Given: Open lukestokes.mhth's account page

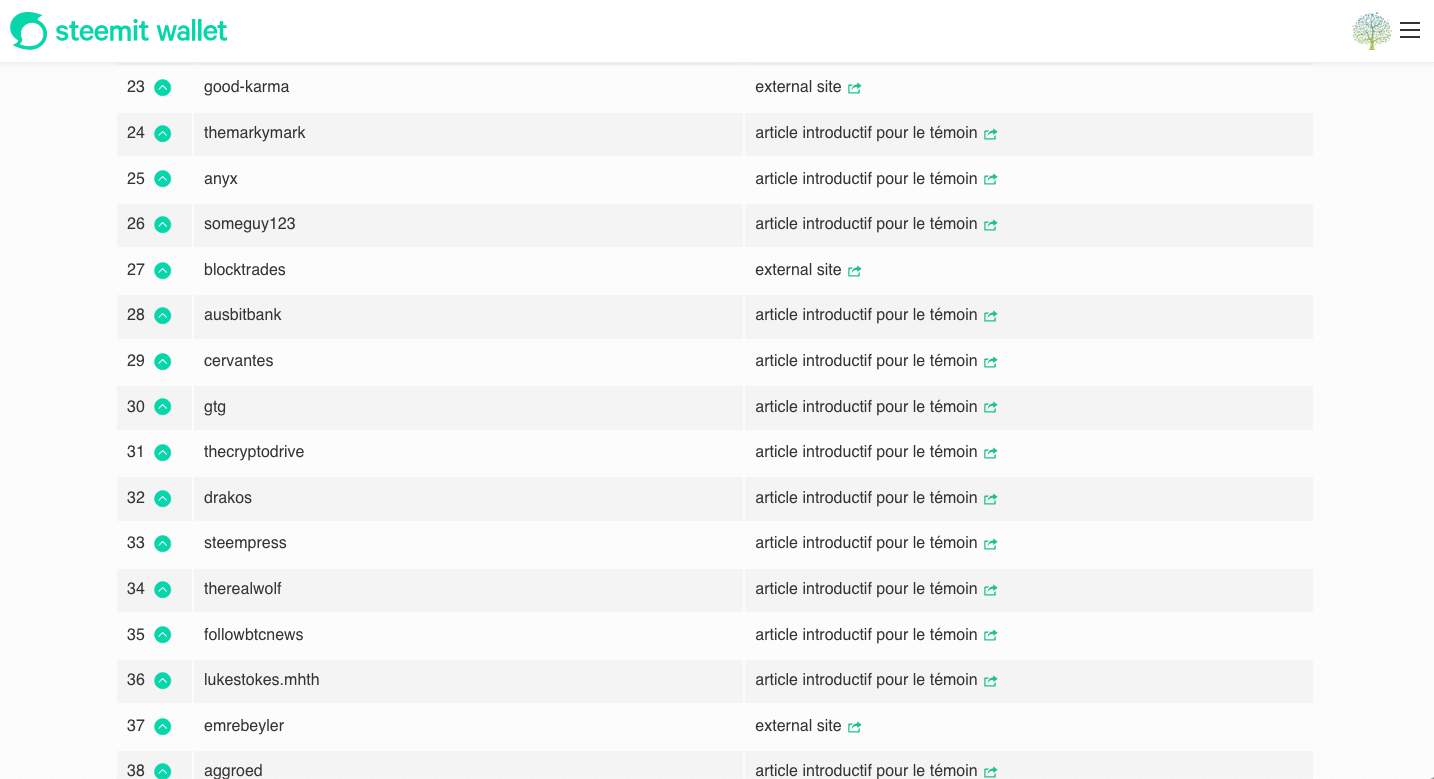Looking at the screenshot, I should coord(262,680).
